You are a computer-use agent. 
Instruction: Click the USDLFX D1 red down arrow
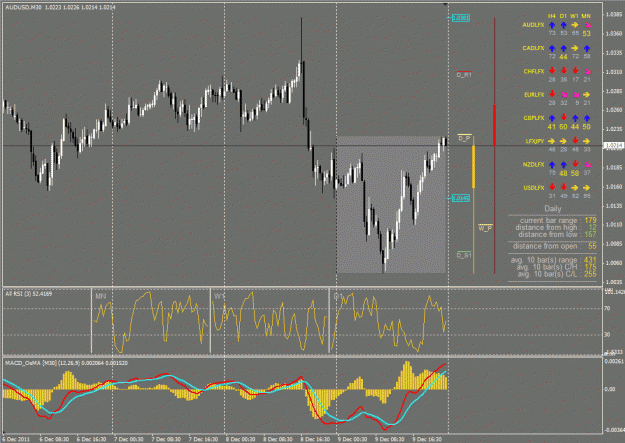(563, 187)
